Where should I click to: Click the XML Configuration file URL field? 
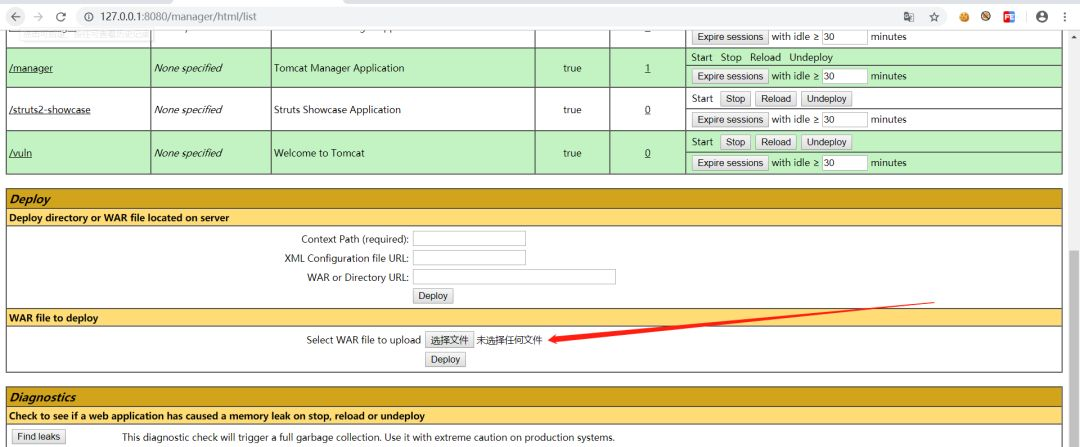[x=469, y=258]
